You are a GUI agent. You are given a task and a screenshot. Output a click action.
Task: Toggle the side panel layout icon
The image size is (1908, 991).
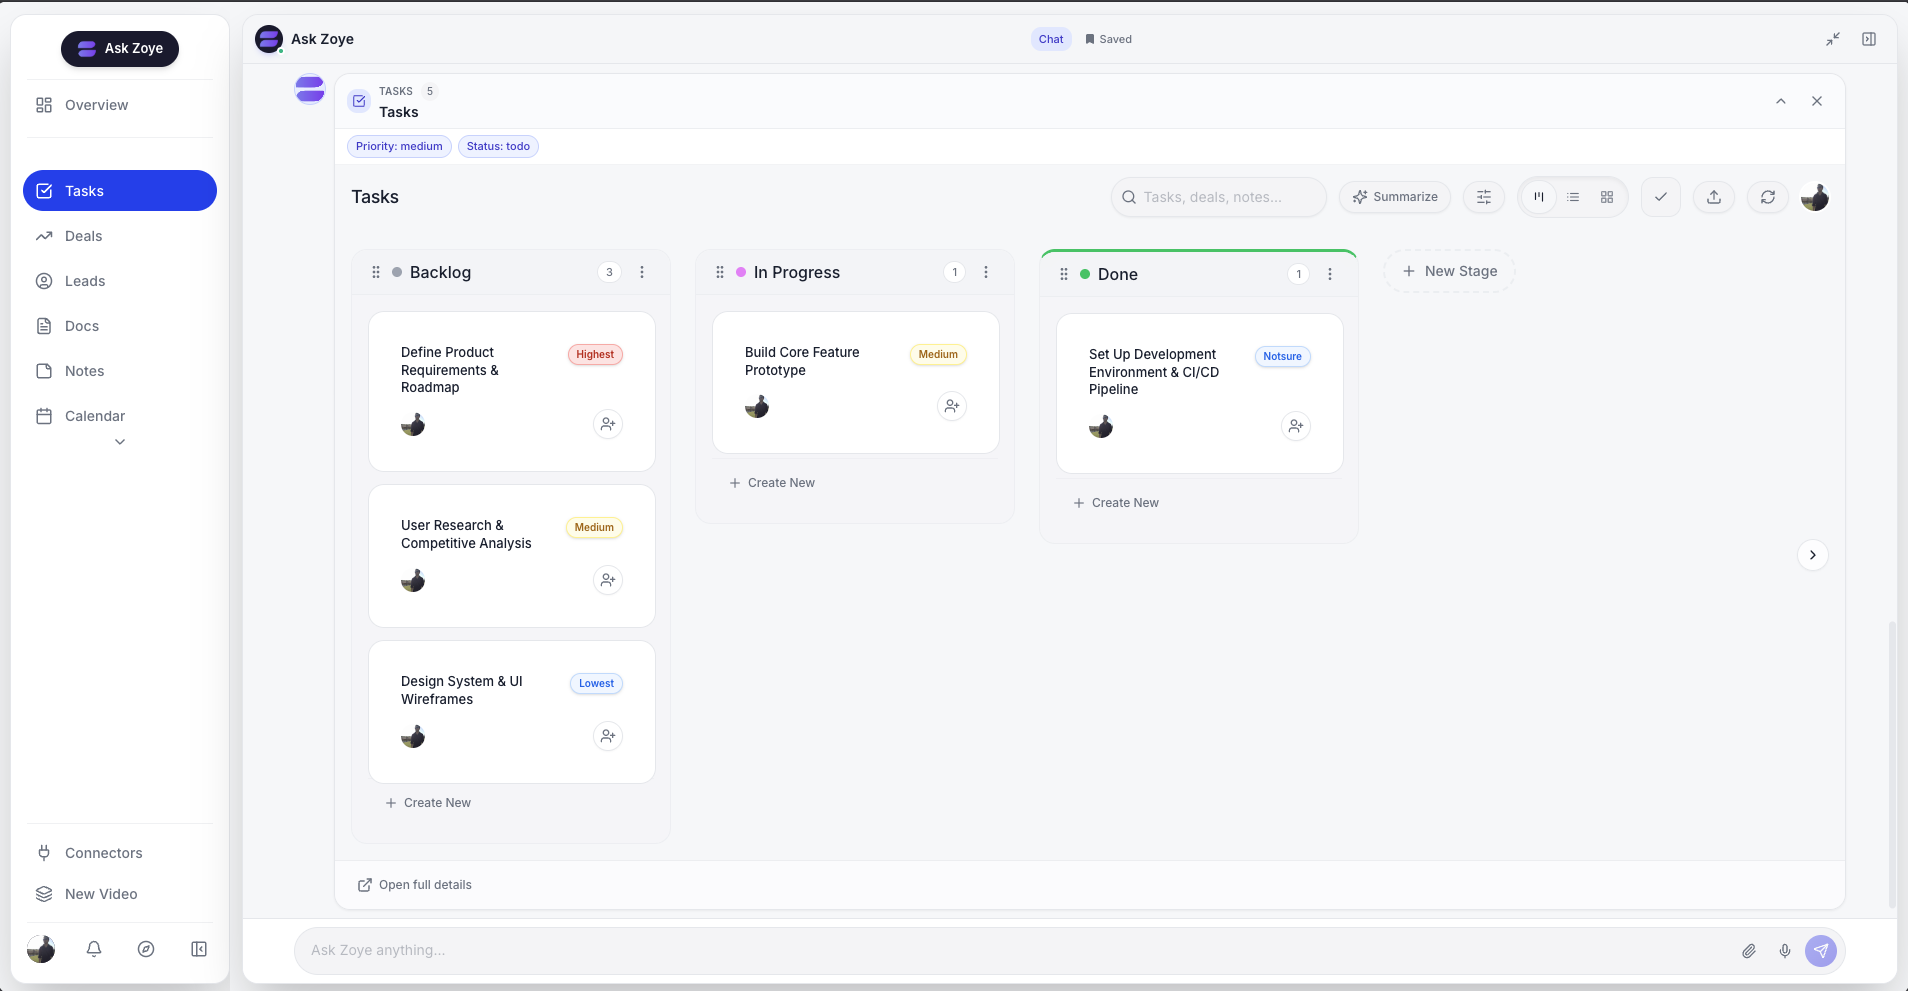coord(1869,39)
